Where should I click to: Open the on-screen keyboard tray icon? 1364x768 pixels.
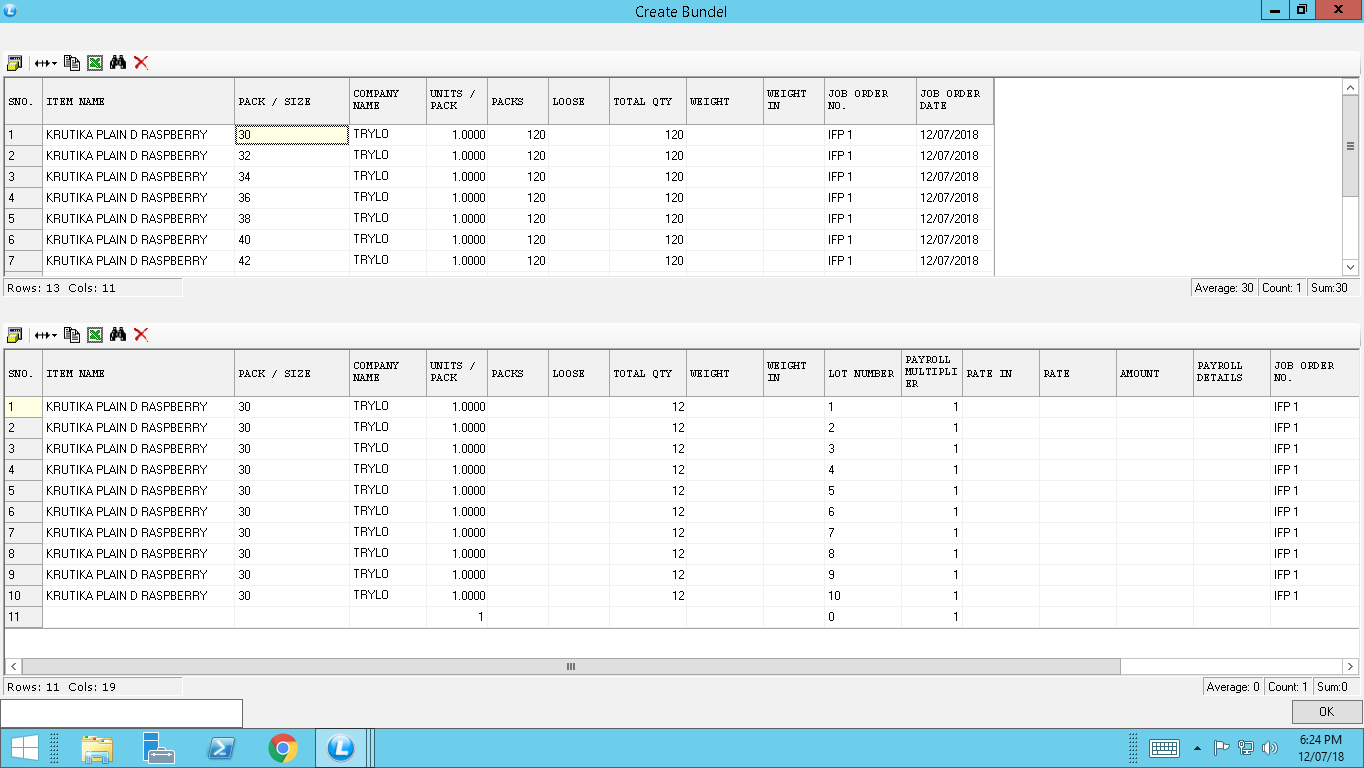(x=1164, y=748)
